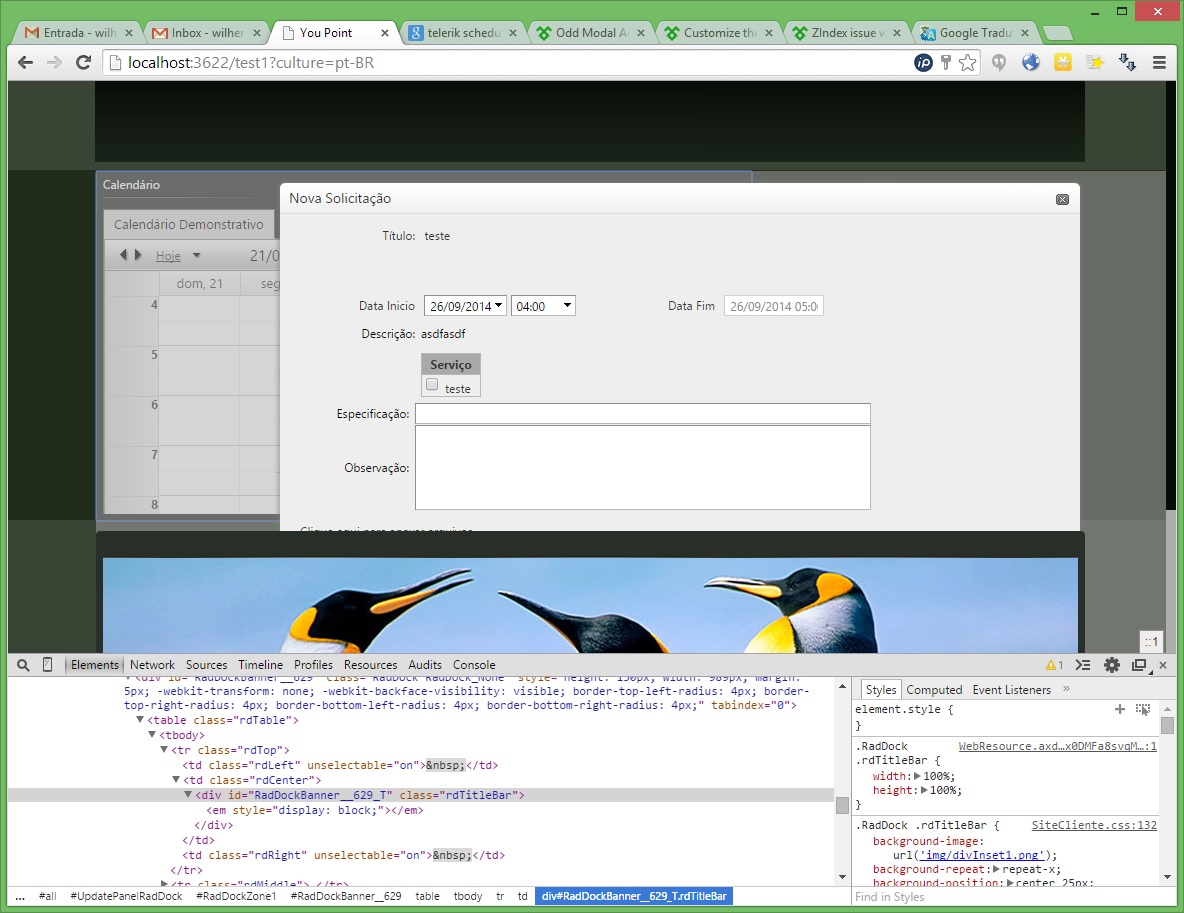The image size is (1184, 913).
Task: Expand the width: 100% property triangle
Action: pos(917,776)
